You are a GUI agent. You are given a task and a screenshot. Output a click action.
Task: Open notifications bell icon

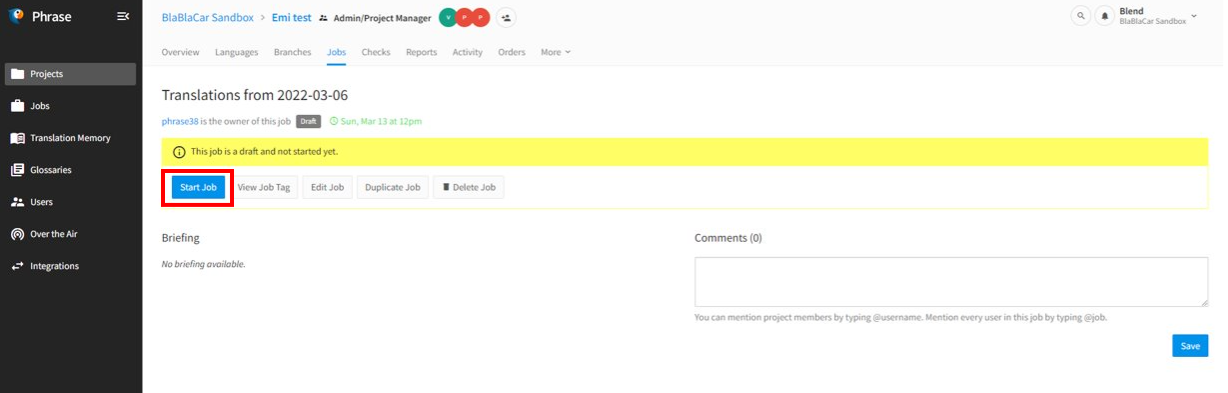pyautogui.click(x=1104, y=17)
